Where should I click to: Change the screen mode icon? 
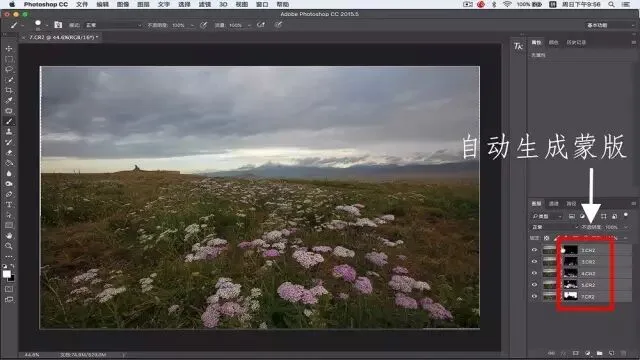(9, 300)
